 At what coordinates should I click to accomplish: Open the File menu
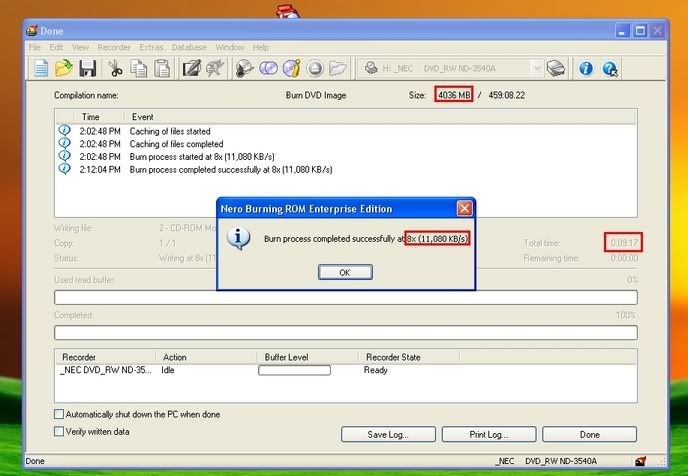point(34,47)
